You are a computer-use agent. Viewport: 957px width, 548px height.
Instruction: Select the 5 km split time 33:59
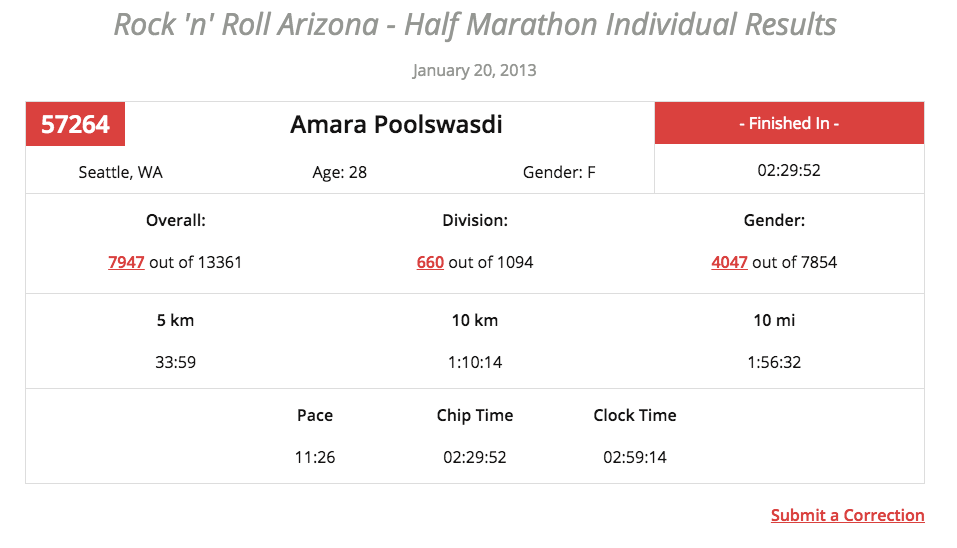176,362
